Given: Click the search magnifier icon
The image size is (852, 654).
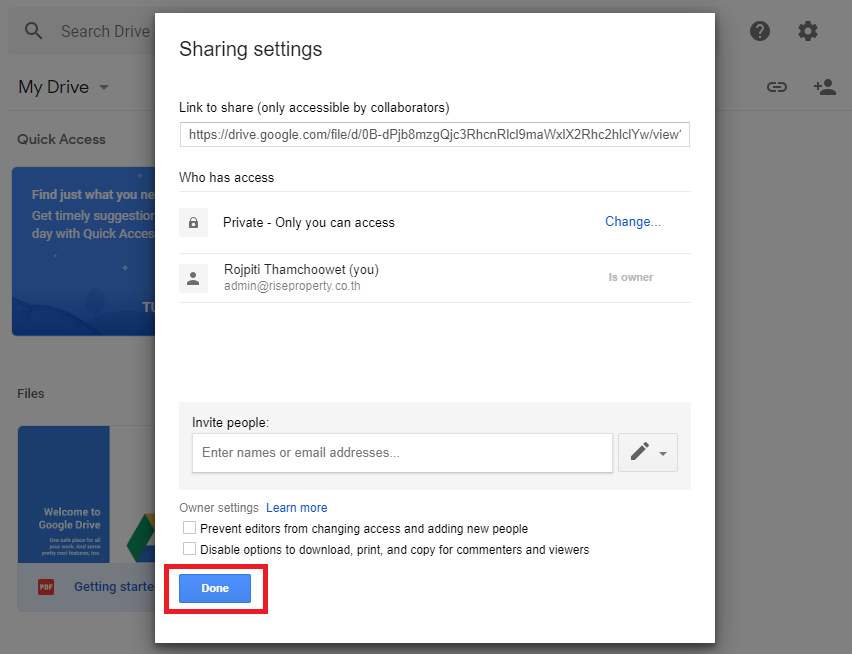Looking at the screenshot, I should tap(34, 31).
